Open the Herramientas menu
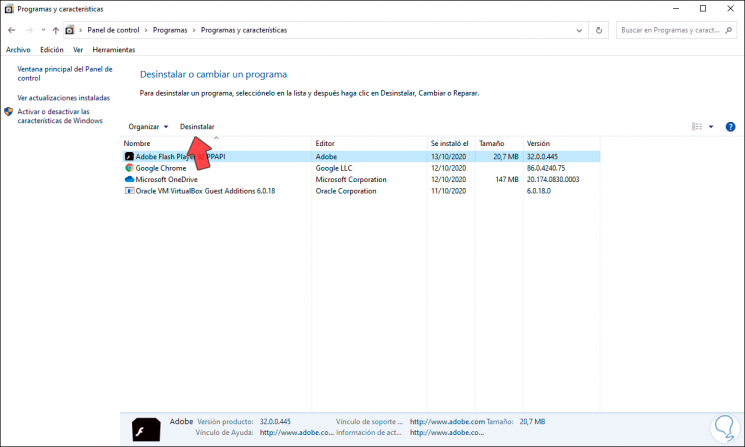 click(x=114, y=49)
